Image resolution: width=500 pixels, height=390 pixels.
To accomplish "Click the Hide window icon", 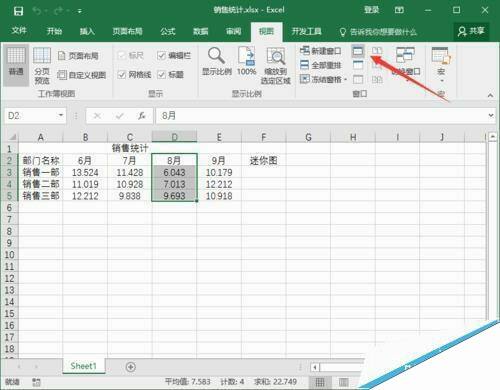I will [x=358, y=65].
